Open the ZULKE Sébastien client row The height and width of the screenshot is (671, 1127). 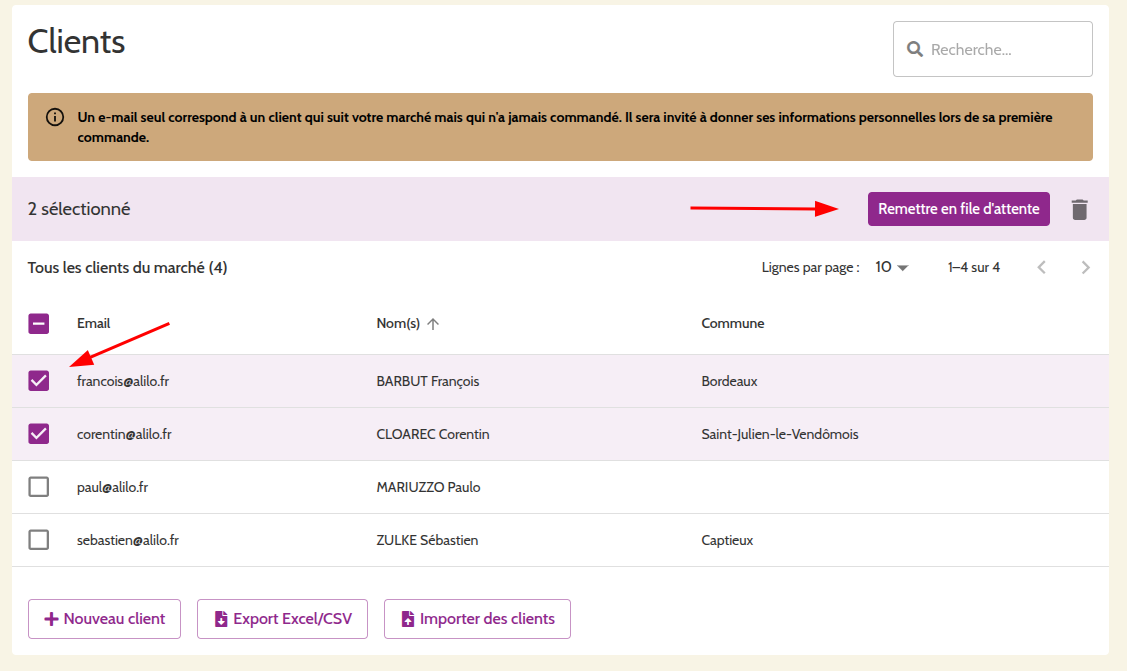tap(427, 540)
